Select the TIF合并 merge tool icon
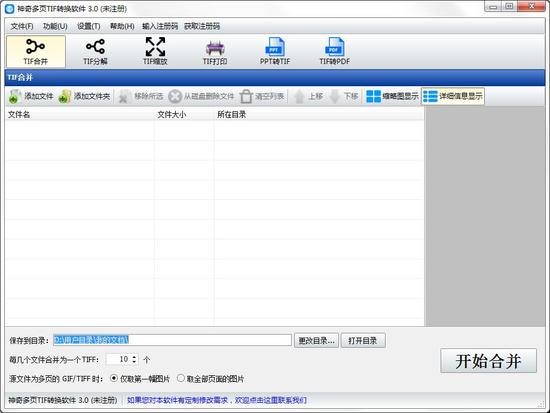 36,51
